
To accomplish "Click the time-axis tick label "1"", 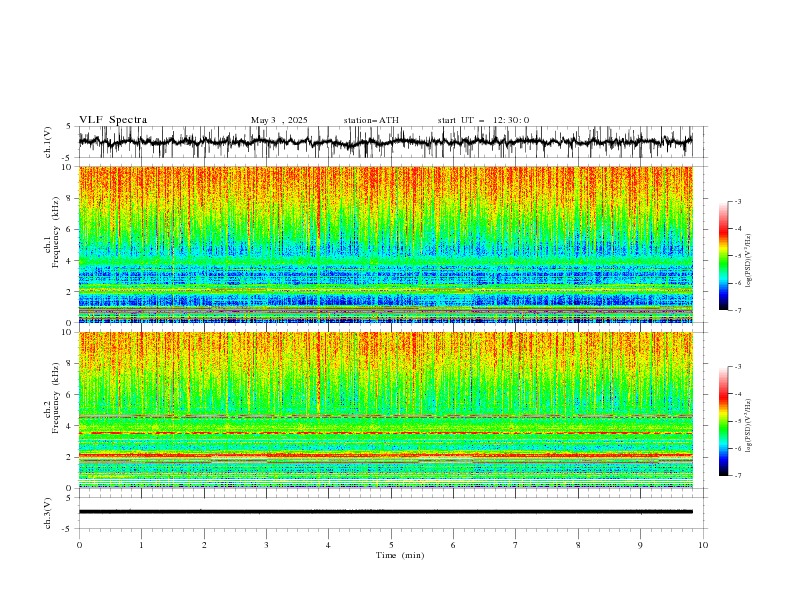I will pos(141,545).
